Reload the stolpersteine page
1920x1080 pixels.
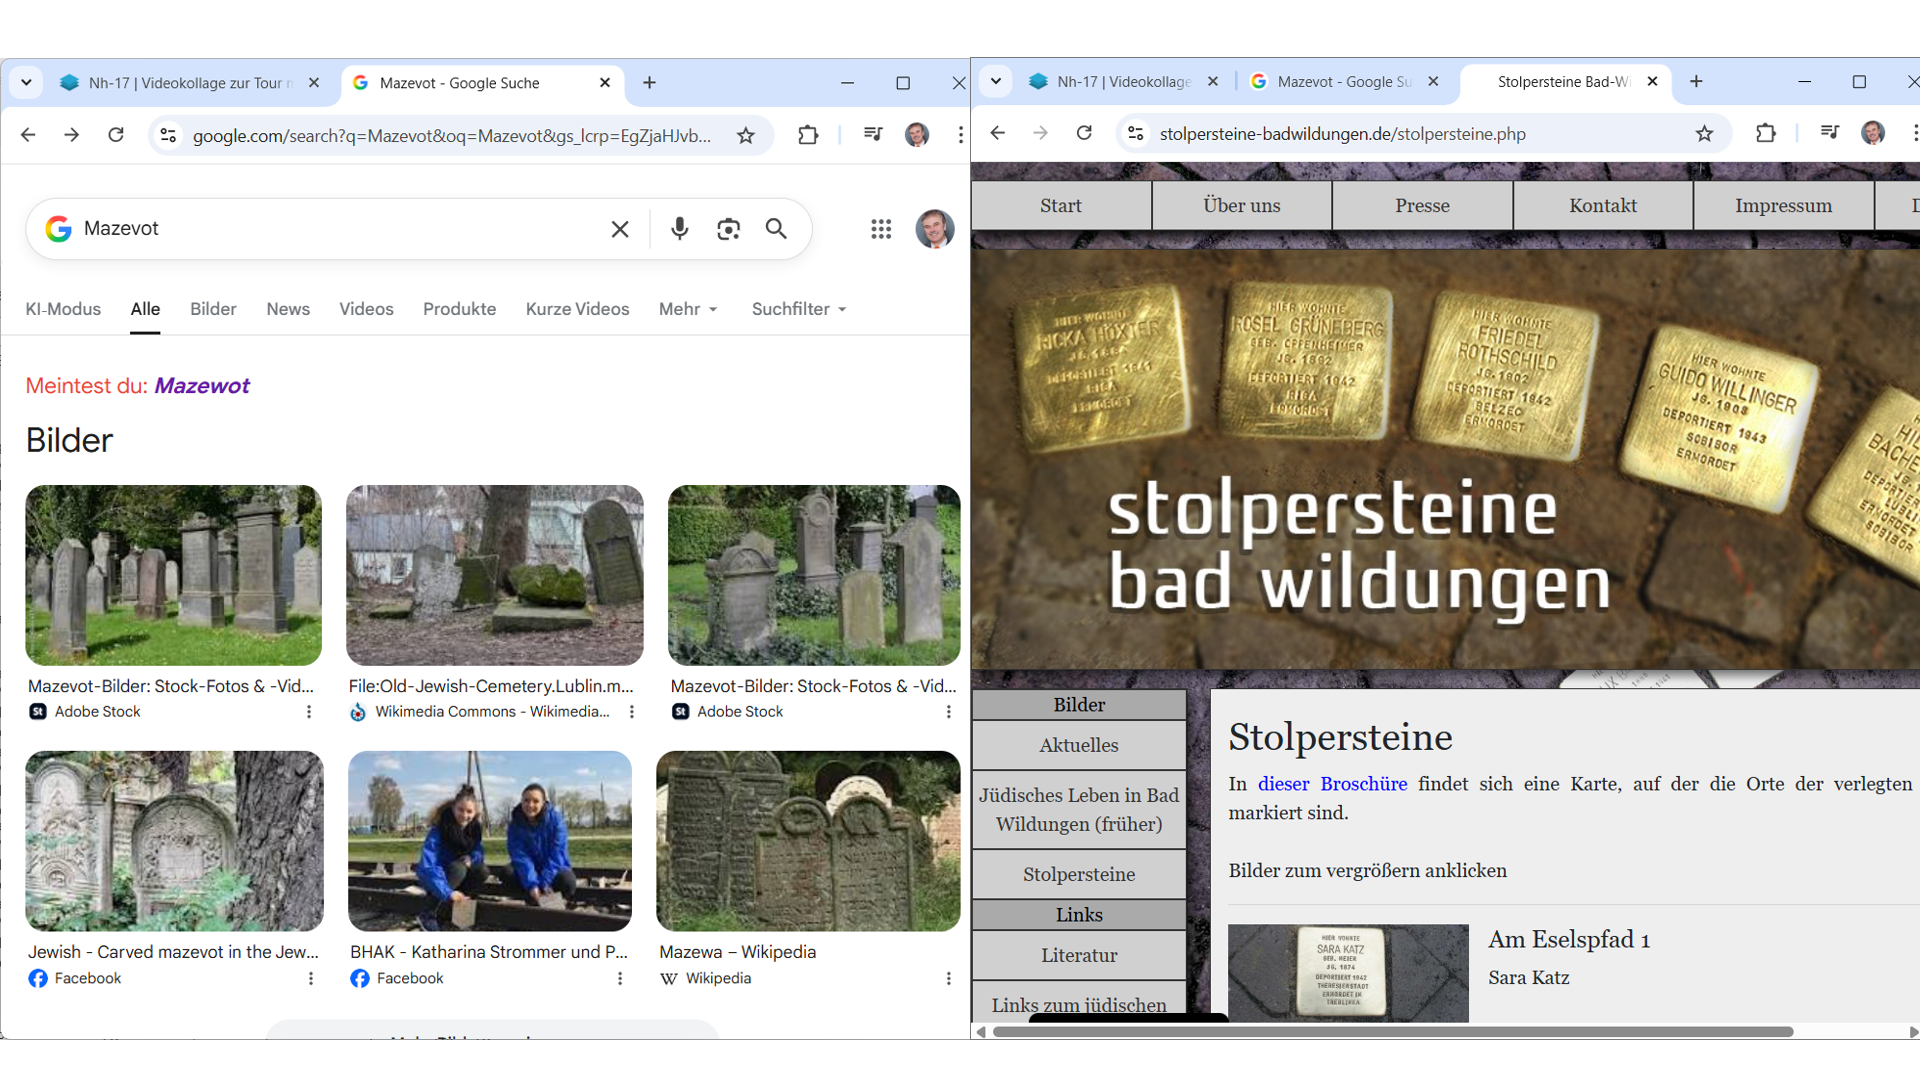coord(1084,134)
